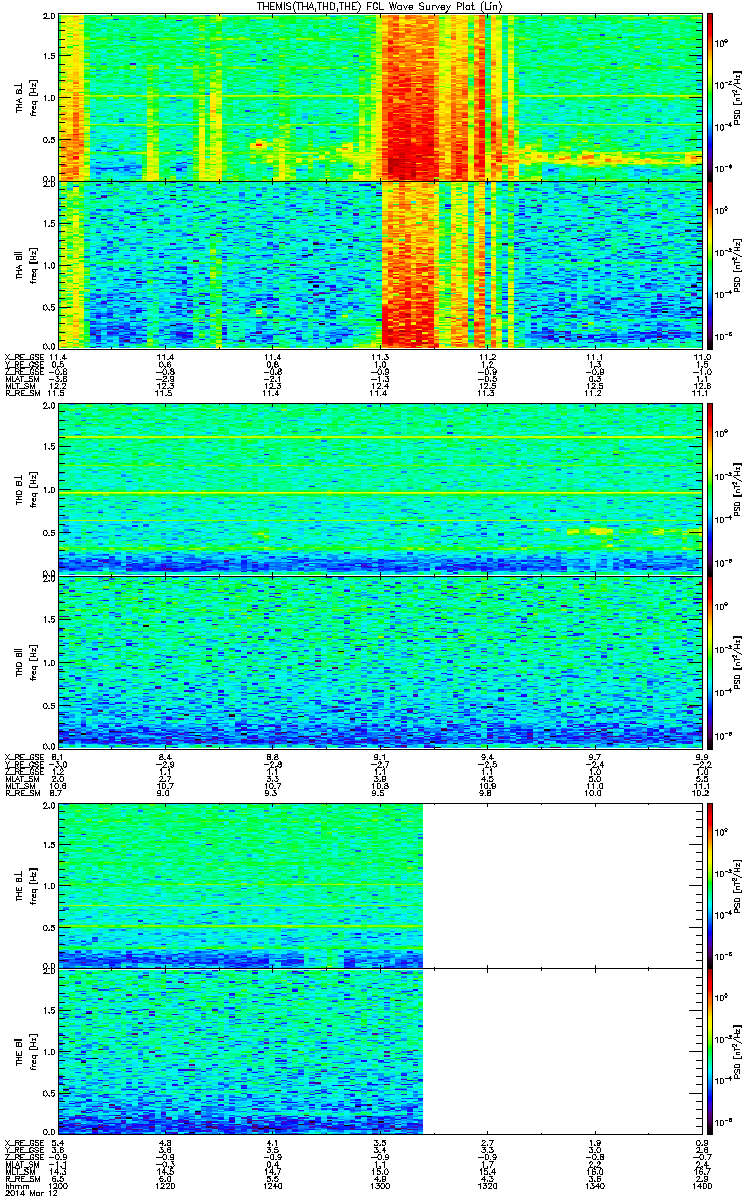750x1200 pixels.
Task: Click the 1200 time tick label
Action: pyautogui.click(x=59, y=1184)
